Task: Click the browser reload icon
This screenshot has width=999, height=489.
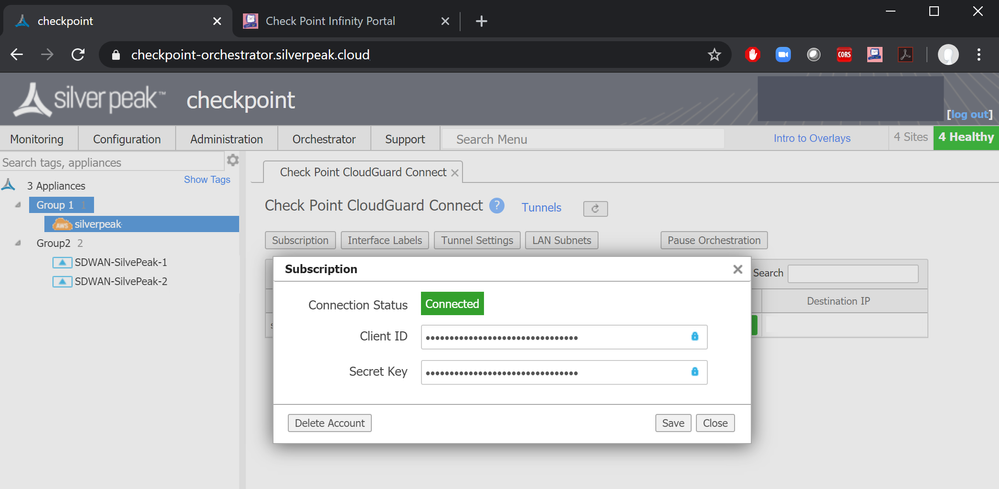Action: tap(78, 55)
